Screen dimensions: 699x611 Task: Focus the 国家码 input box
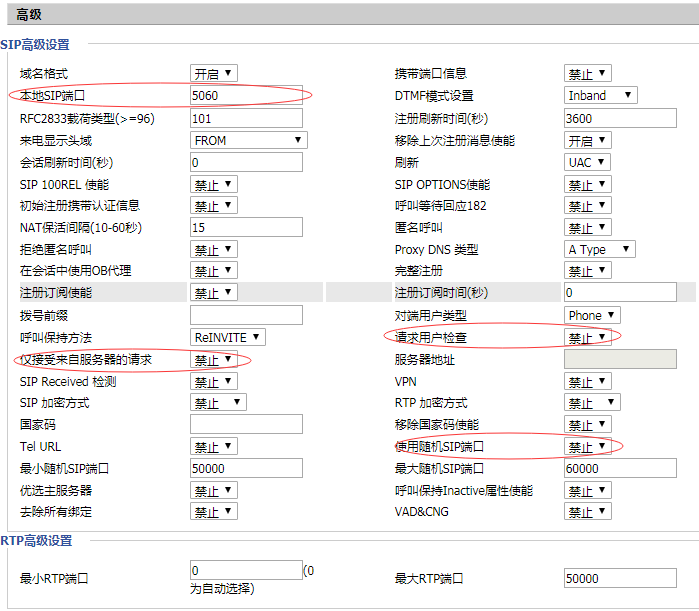point(246,425)
